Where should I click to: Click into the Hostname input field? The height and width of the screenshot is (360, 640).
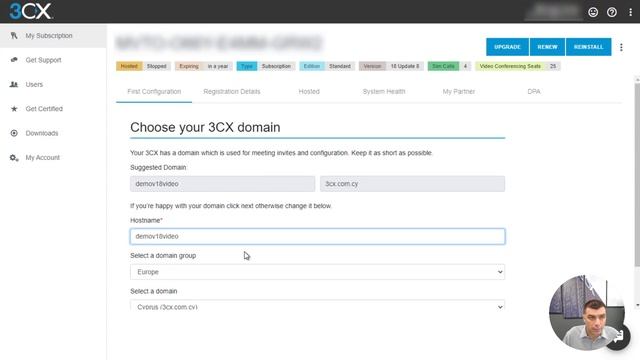(x=317, y=236)
